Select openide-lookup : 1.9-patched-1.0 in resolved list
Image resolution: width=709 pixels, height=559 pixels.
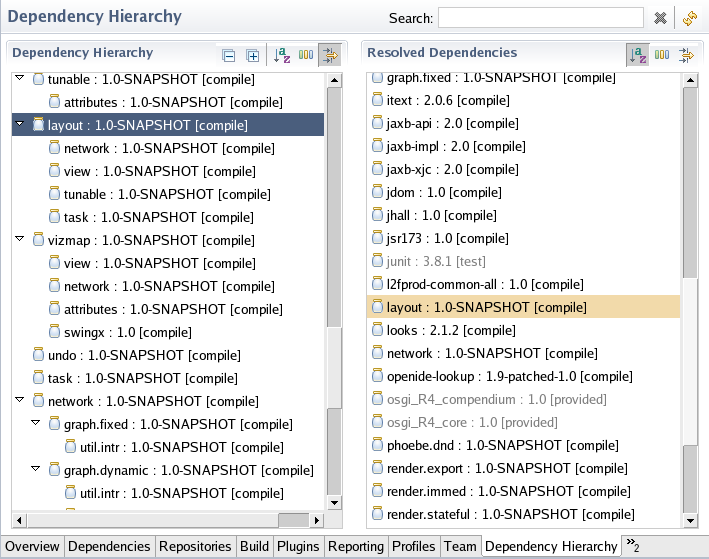click(x=494, y=376)
